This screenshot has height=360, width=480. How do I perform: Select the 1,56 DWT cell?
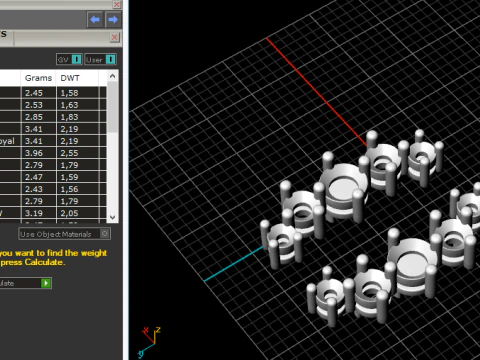pos(78,189)
